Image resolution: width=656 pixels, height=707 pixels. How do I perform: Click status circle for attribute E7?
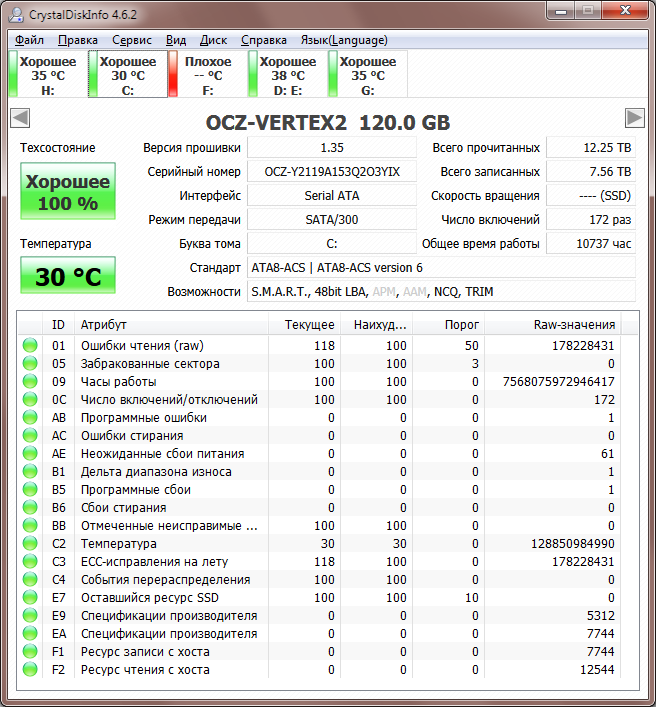click(30, 597)
